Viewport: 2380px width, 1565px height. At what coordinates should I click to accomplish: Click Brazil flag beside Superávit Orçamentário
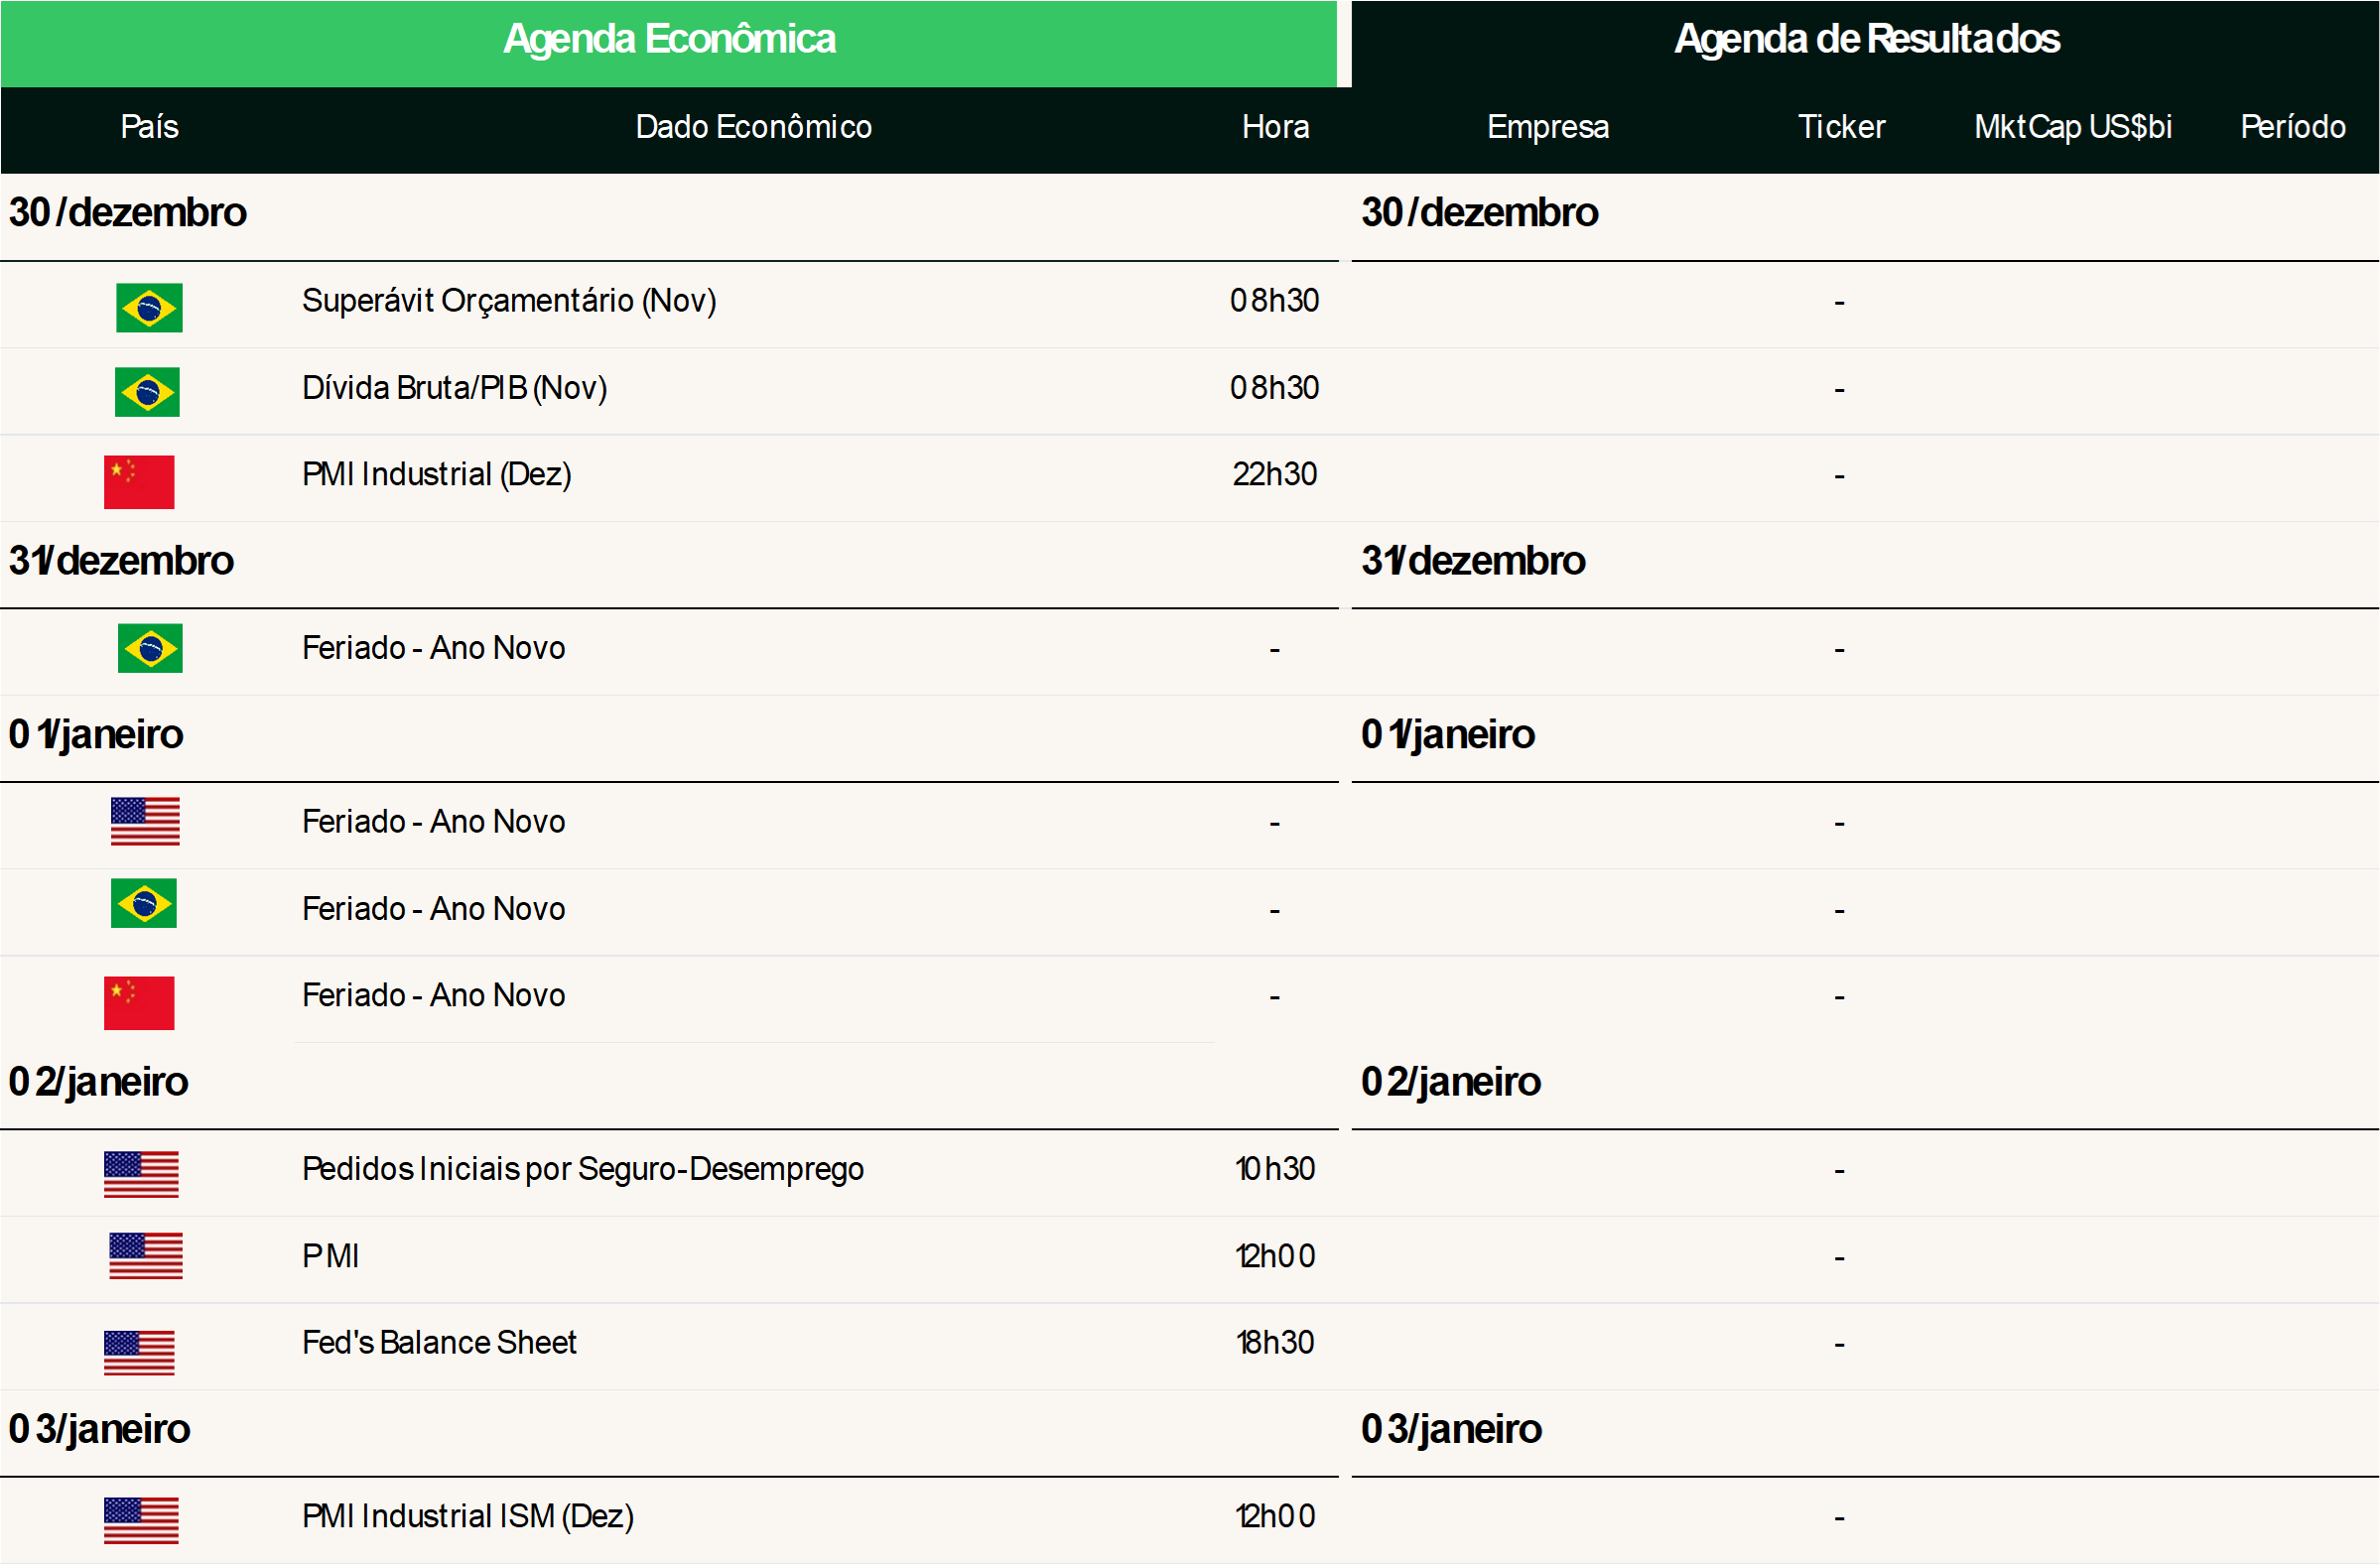[x=149, y=307]
